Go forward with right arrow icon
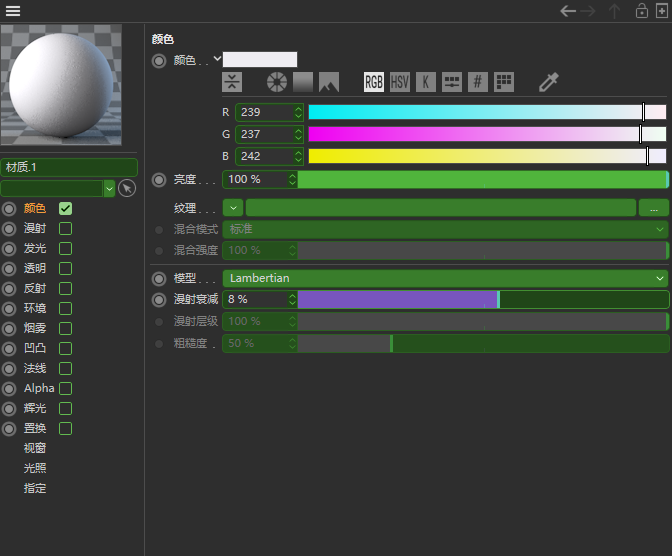Image resolution: width=672 pixels, height=556 pixels. 588,11
